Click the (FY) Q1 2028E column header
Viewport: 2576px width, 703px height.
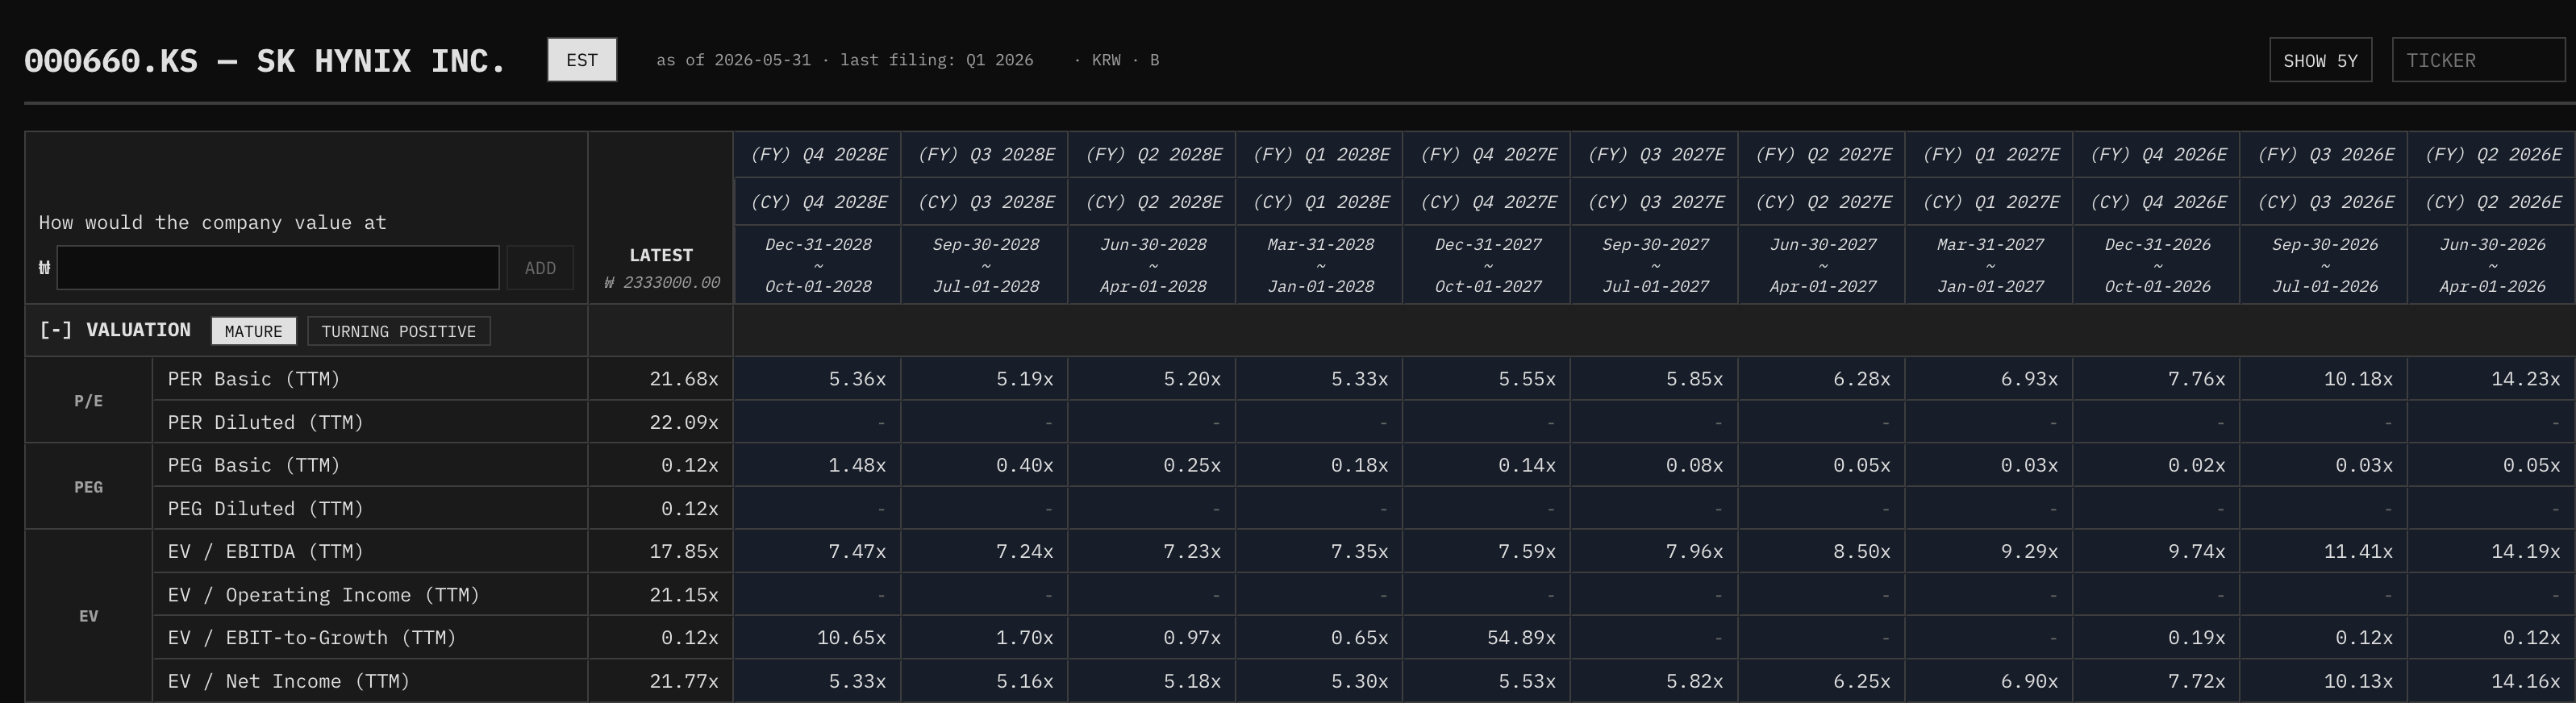(x=1320, y=155)
